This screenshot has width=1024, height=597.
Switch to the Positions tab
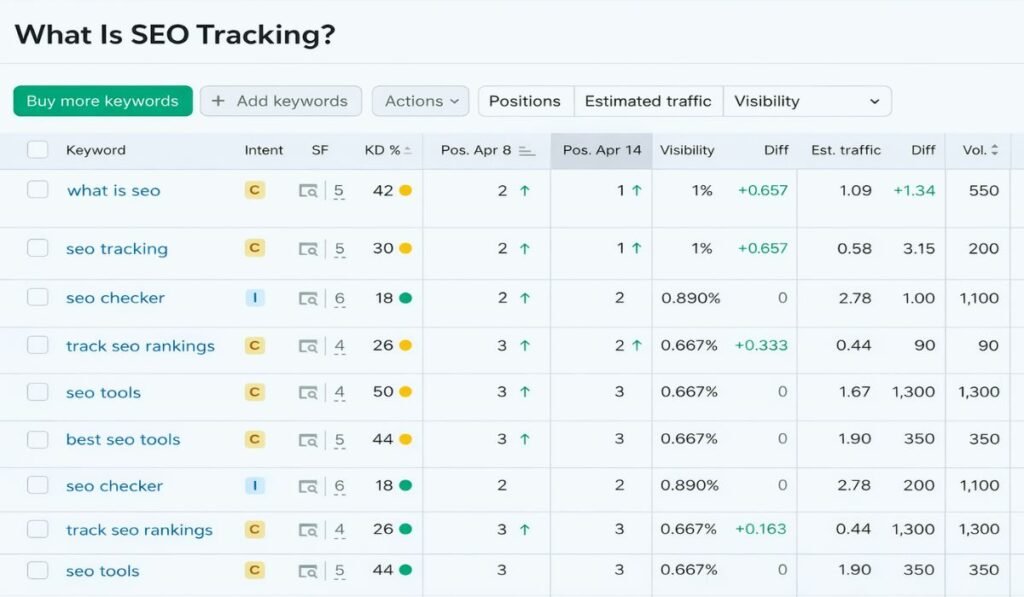coord(524,101)
